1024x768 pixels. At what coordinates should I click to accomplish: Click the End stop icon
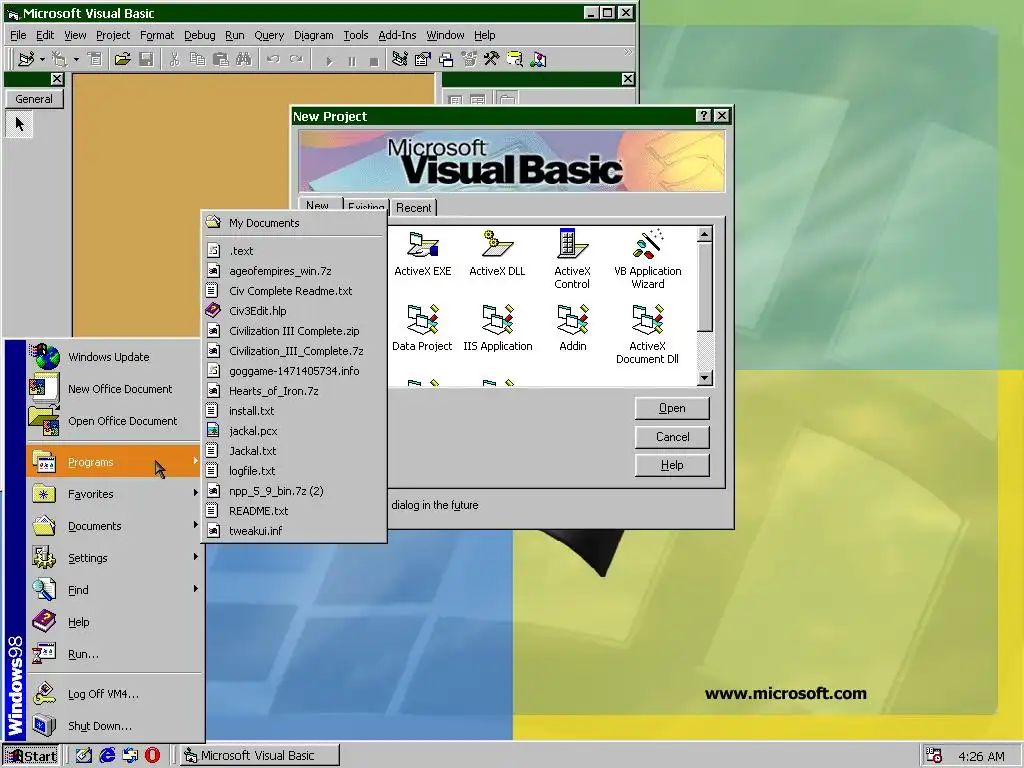[x=374, y=61]
